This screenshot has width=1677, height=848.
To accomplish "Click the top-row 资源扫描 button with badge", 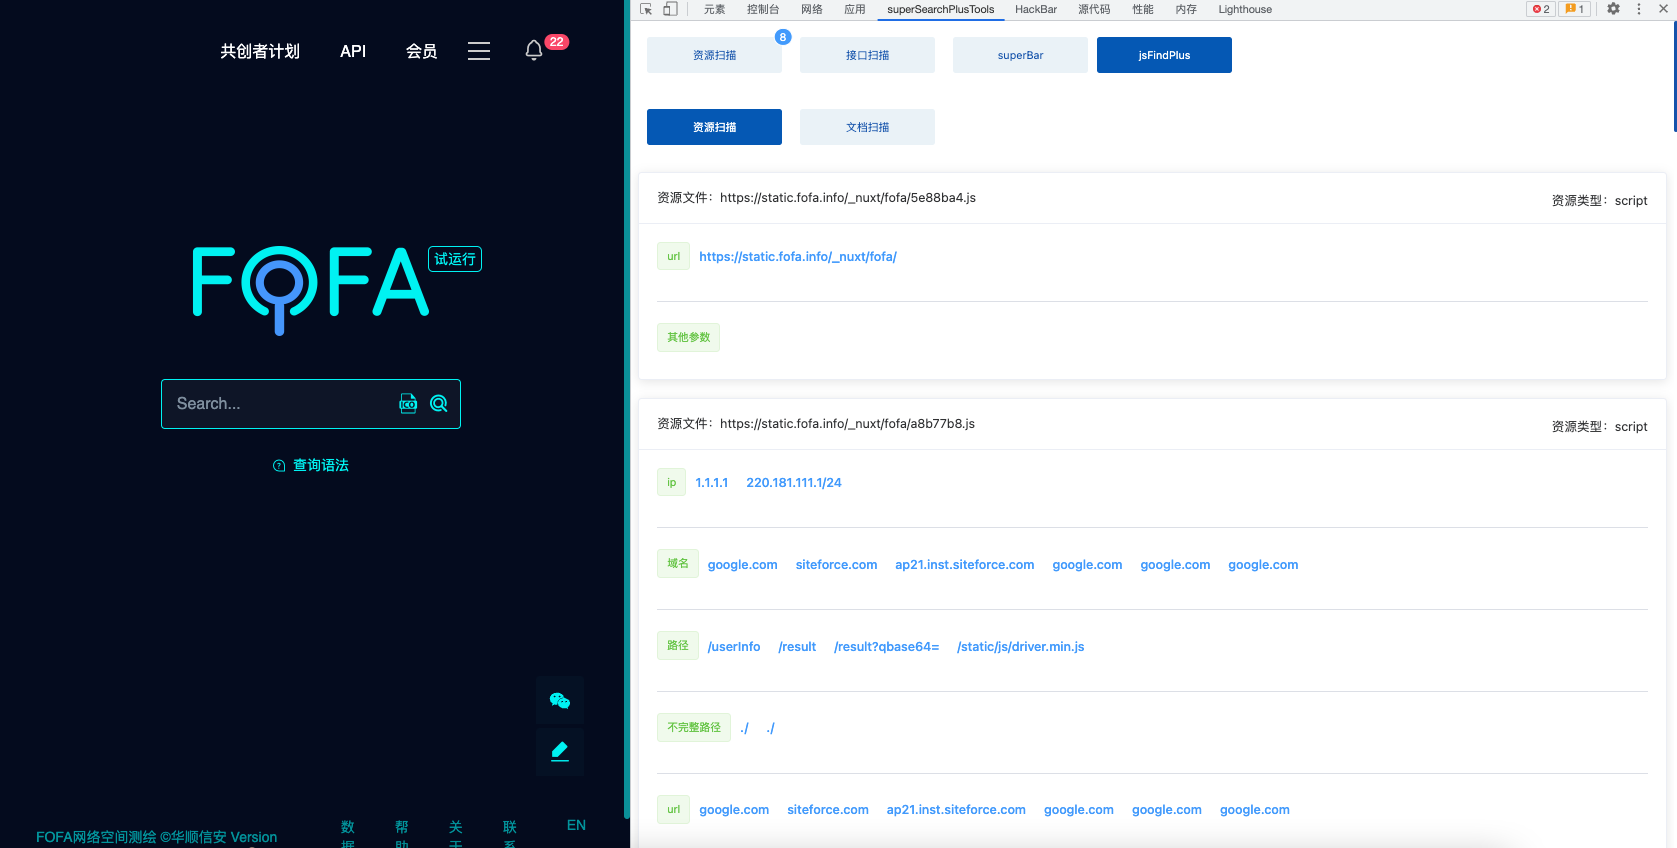I will coord(714,55).
